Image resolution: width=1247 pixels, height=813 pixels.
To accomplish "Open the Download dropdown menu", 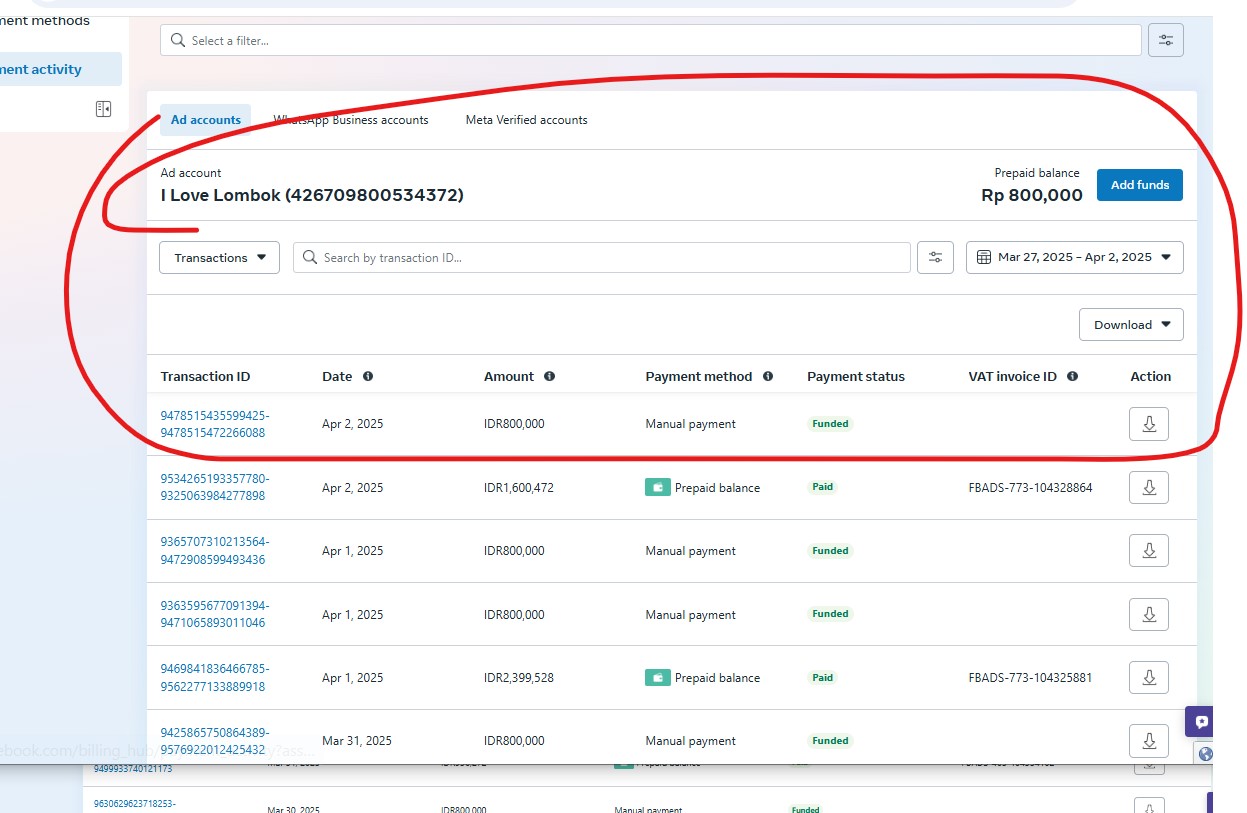I will point(1131,325).
